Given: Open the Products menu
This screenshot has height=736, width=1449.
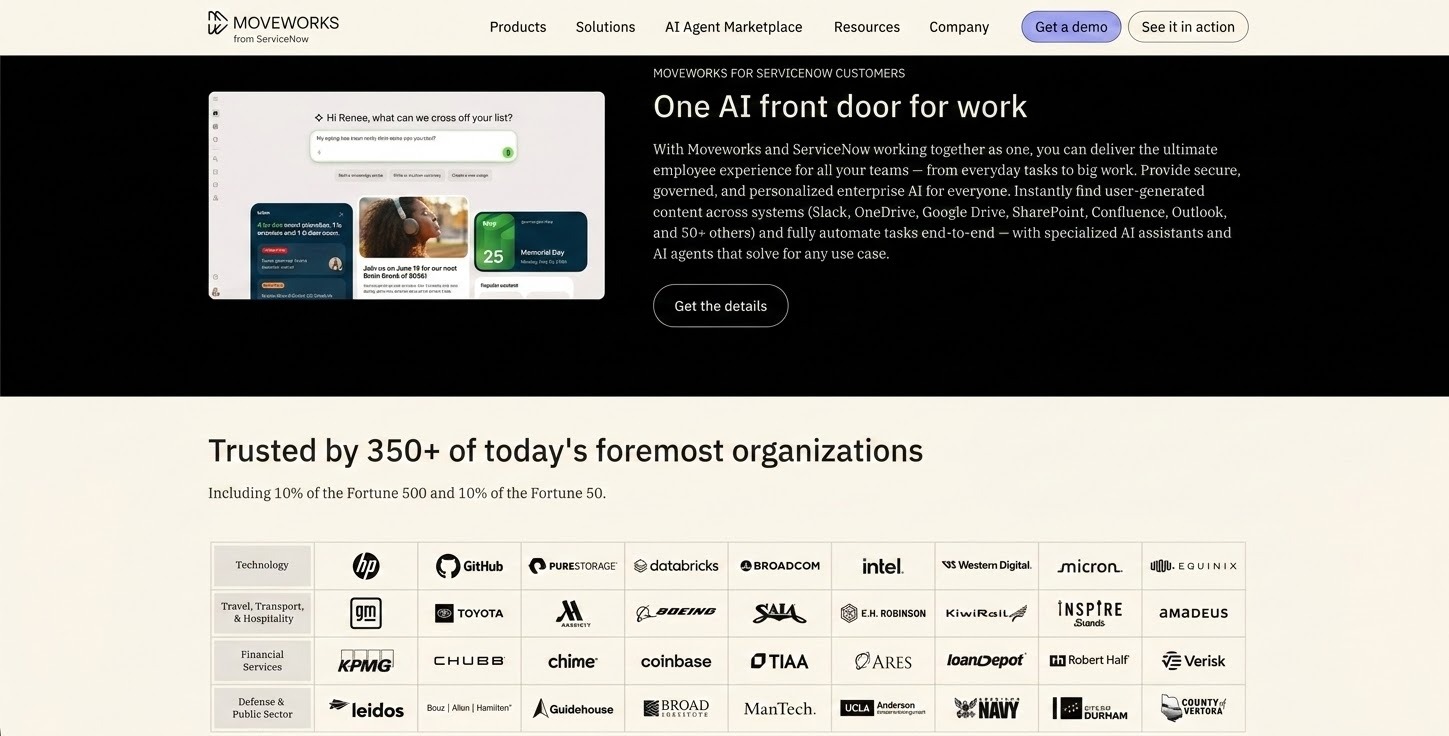Looking at the screenshot, I should [518, 27].
